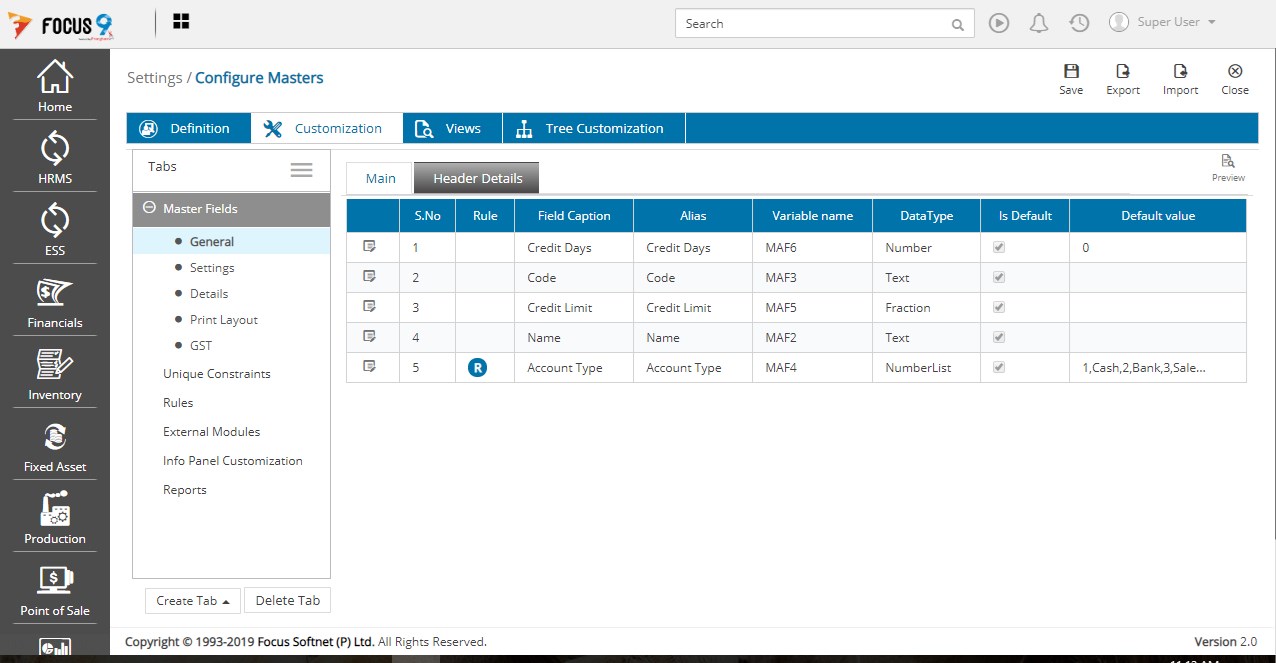Open the Preview icon above the table
The width and height of the screenshot is (1276, 663).
click(x=1228, y=162)
